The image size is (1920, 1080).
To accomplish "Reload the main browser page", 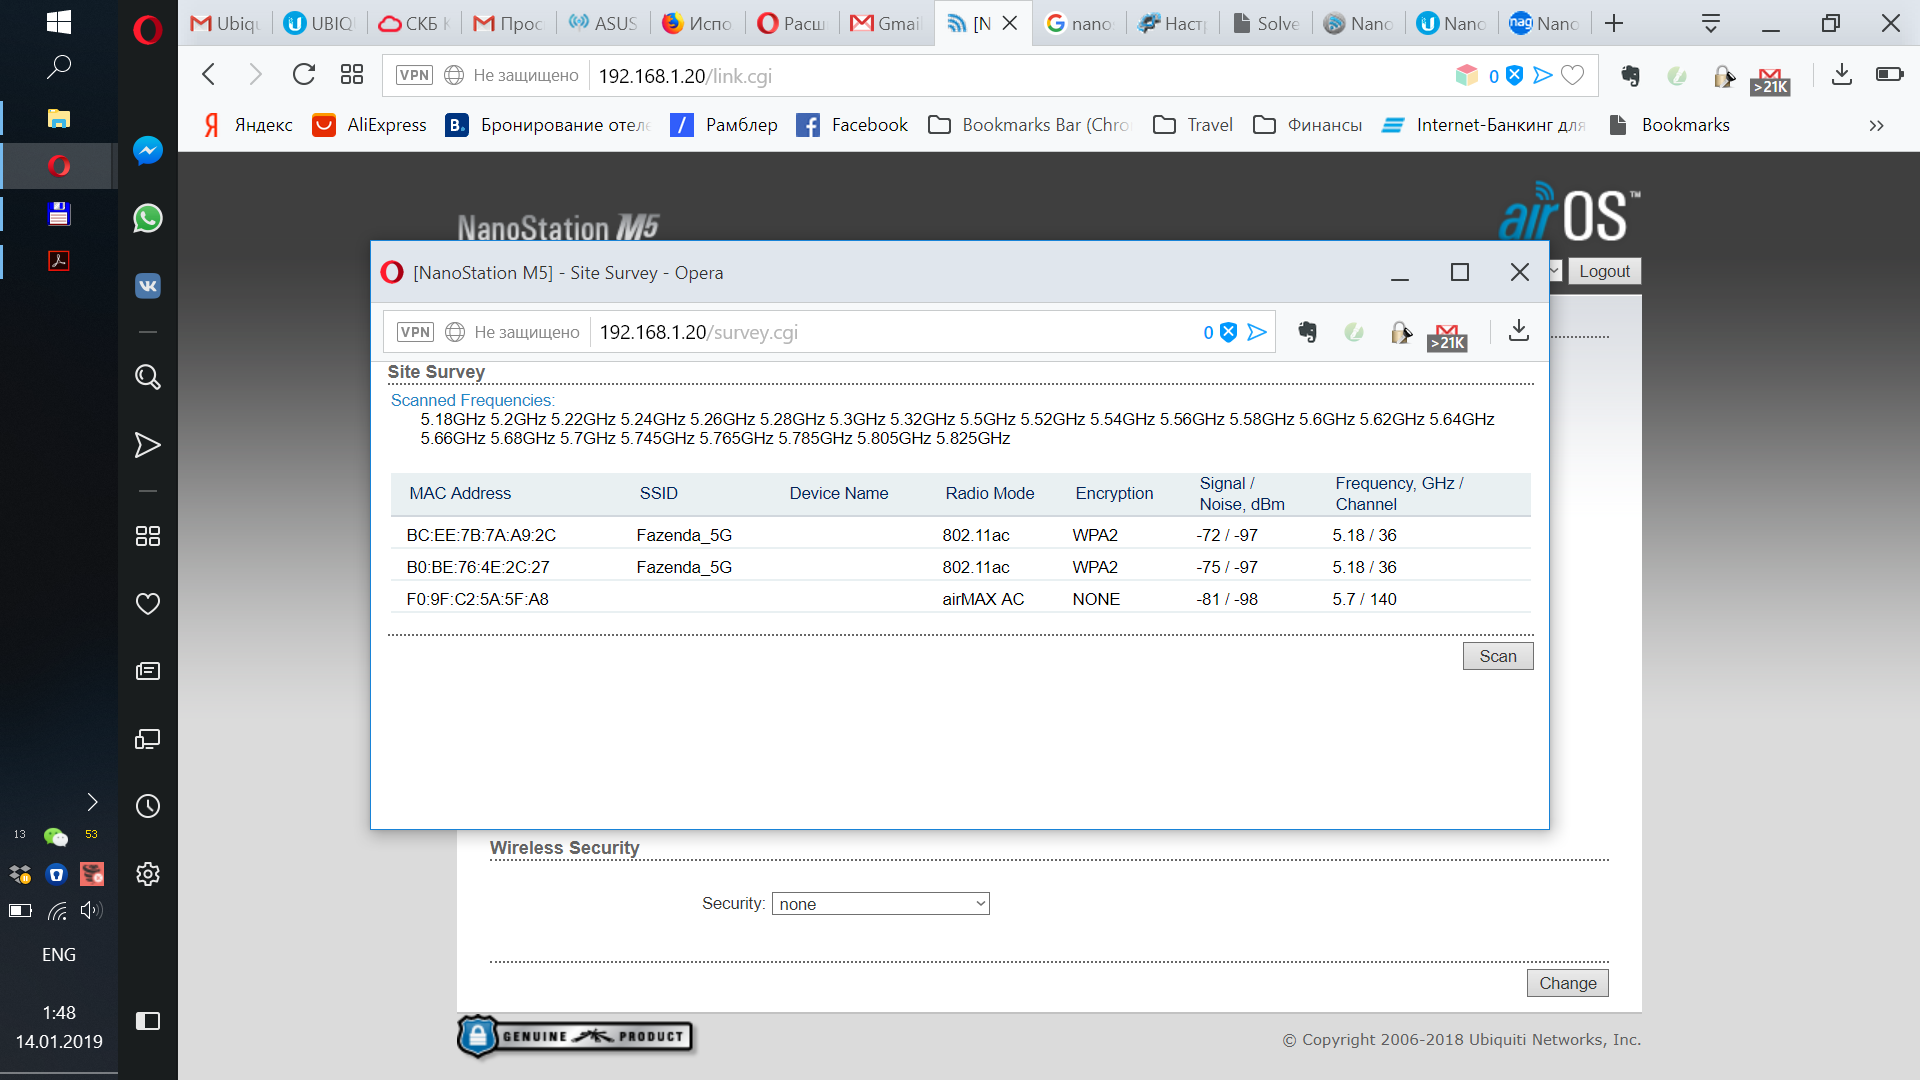I will coord(304,75).
